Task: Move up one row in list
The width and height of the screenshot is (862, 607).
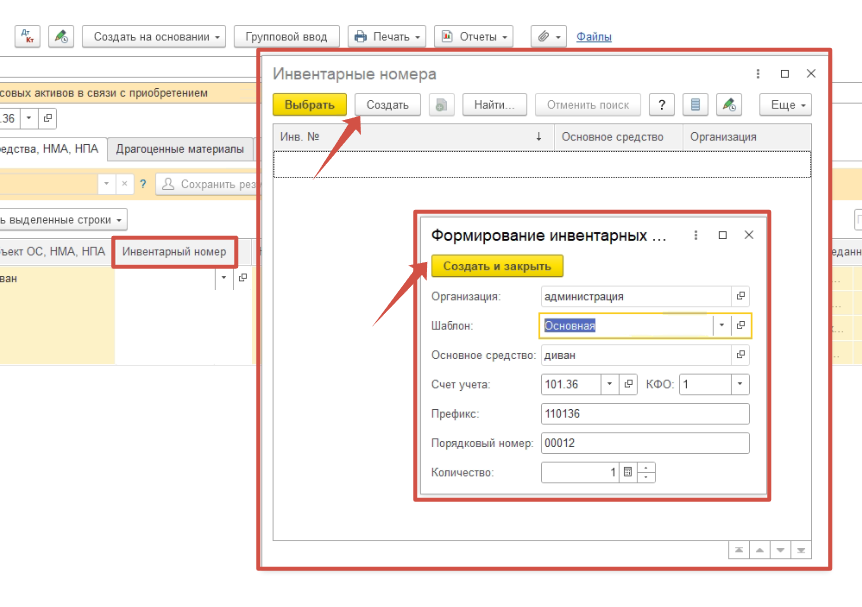Action: click(x=760, y=550)
